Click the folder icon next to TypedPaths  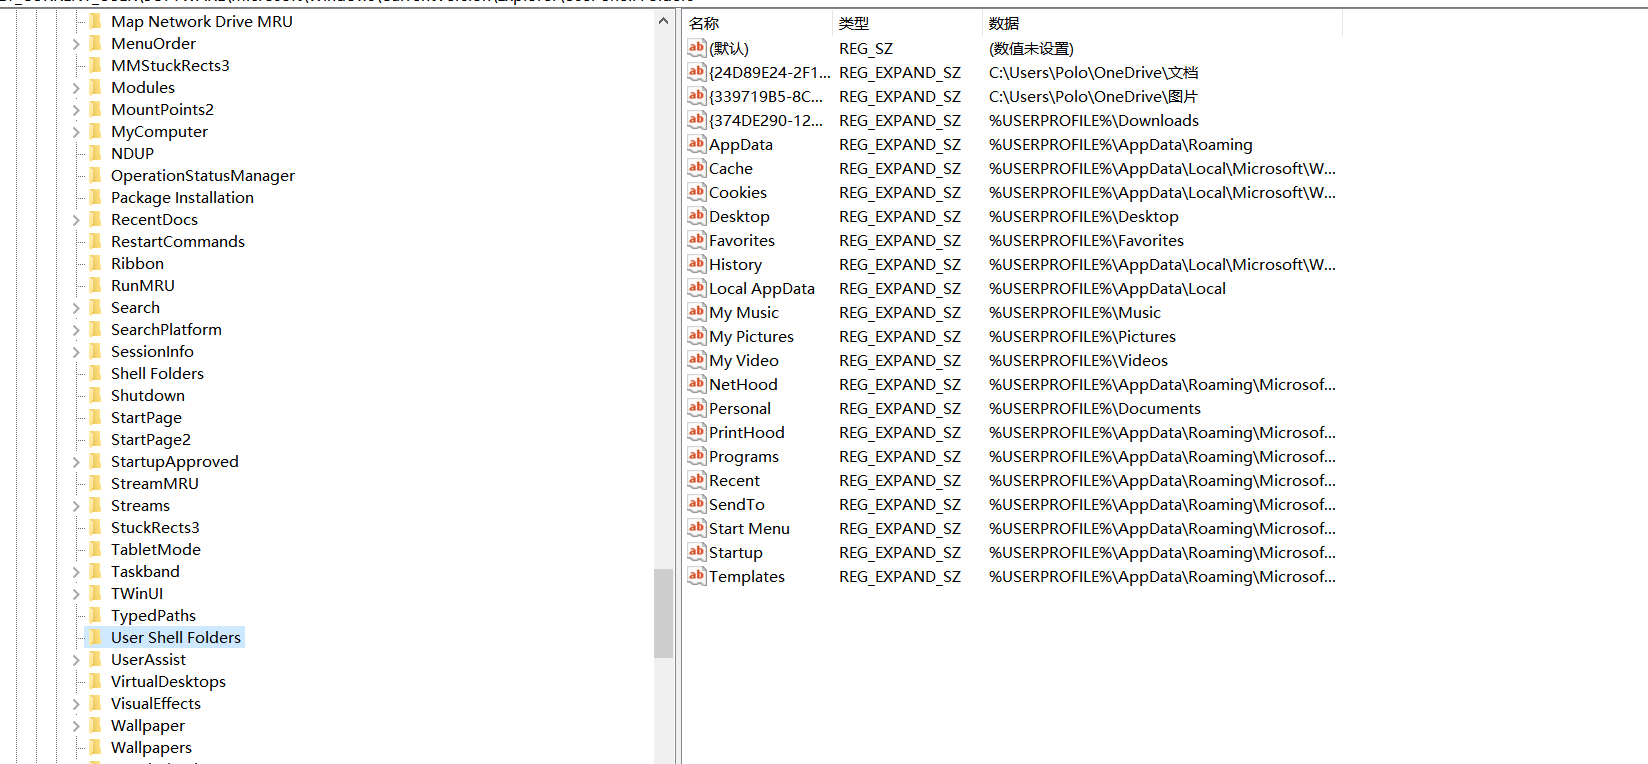click(x=96, y=615)
